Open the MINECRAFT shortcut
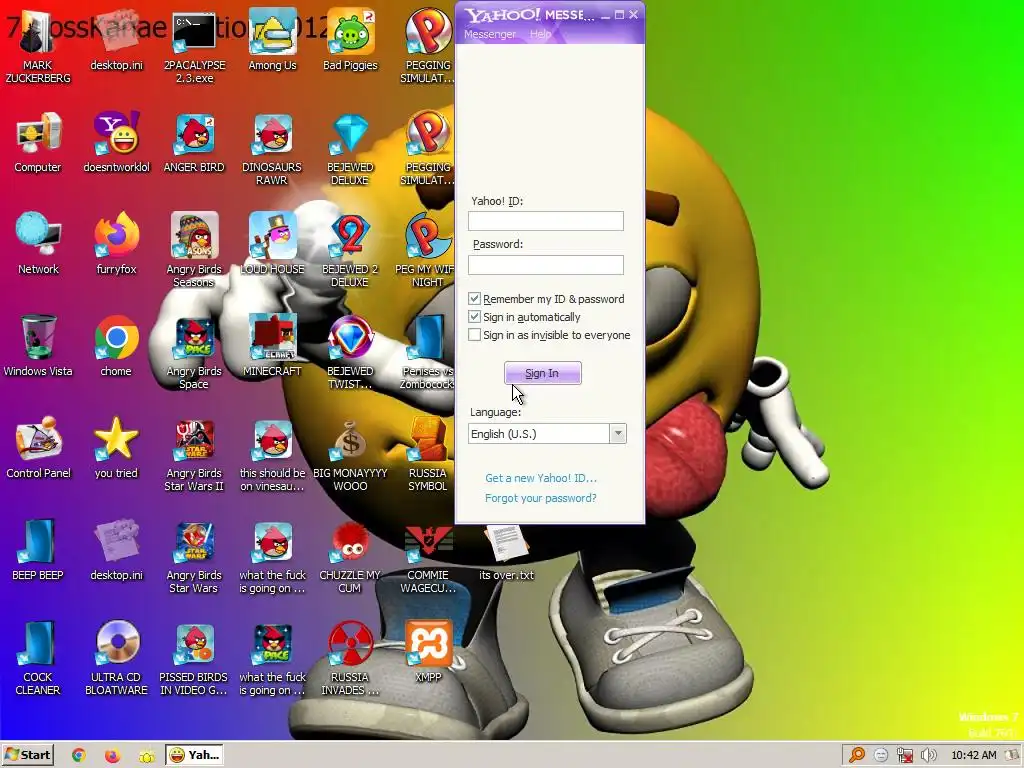 coord(272,346)
